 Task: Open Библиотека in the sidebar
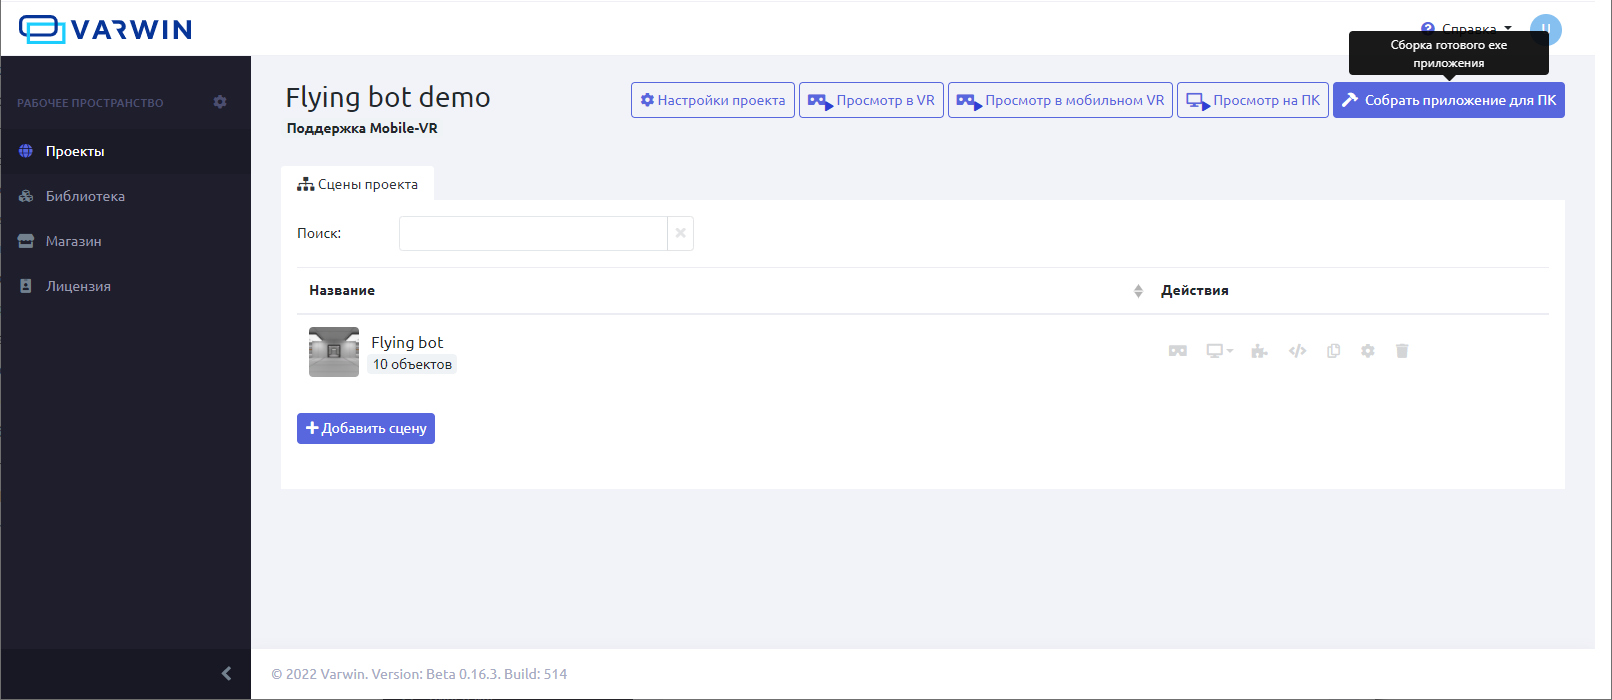125,196
